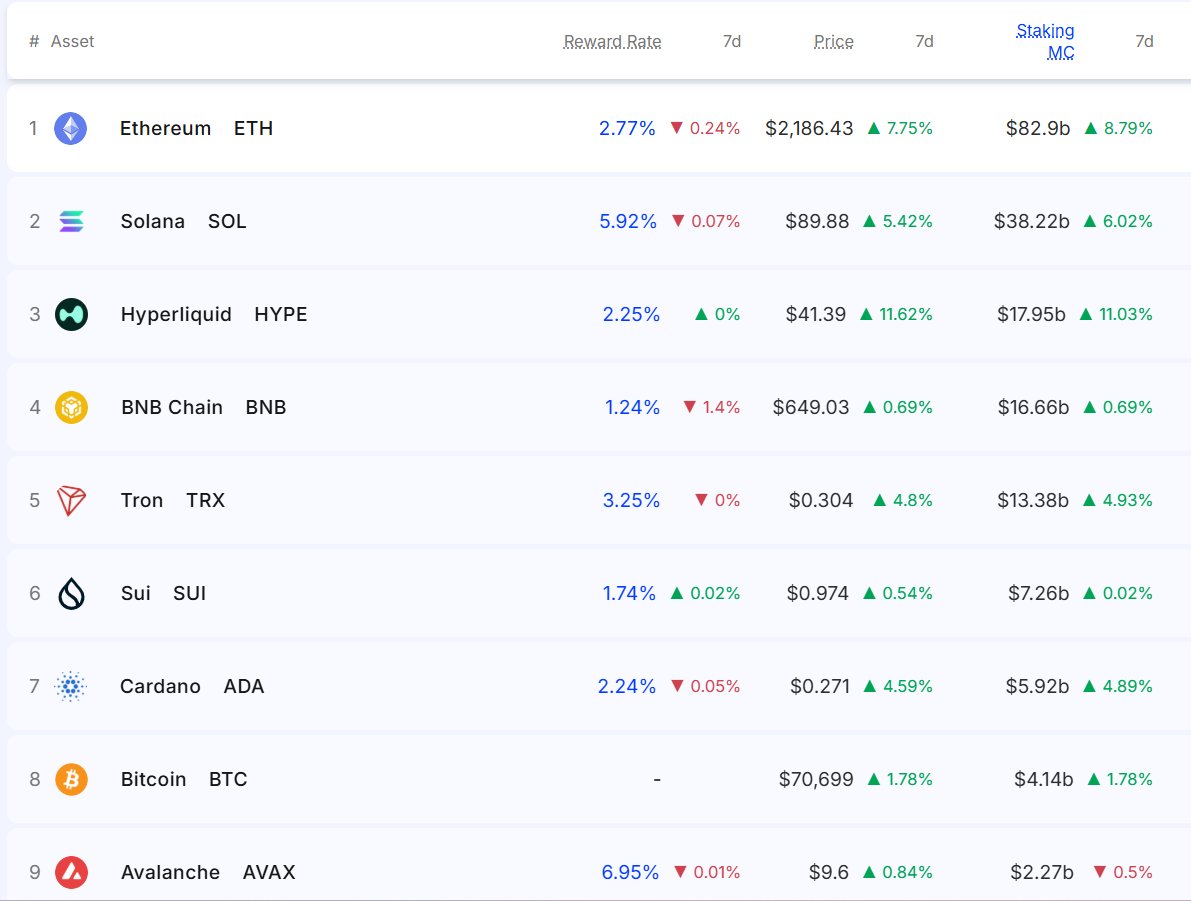Click the SOL ticker symbol
Viewport: 1191px width, 901px height.
(227, 221)
